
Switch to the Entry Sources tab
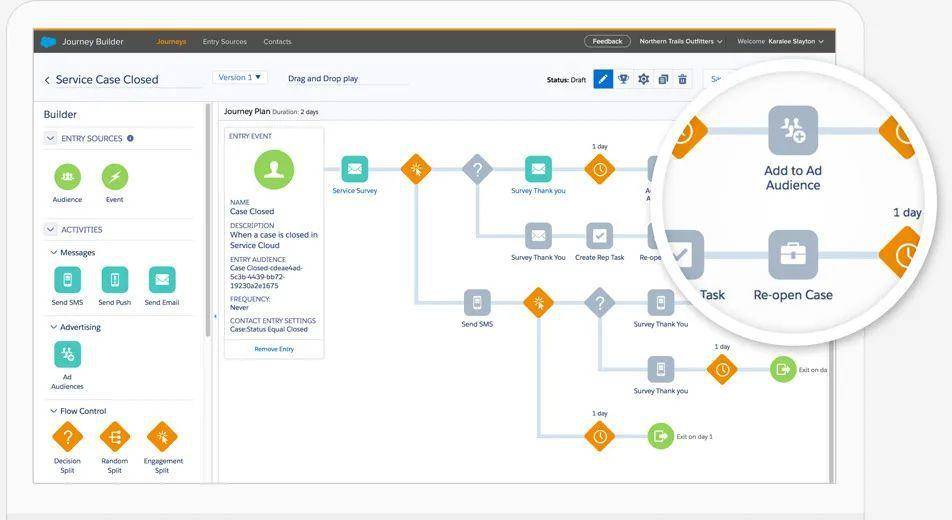pyautogui.click(x=224, y=42)
